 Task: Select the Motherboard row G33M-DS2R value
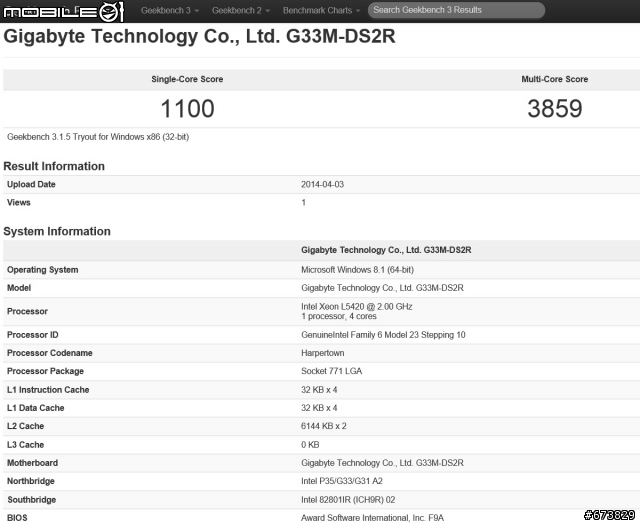[x=382, y=463]
